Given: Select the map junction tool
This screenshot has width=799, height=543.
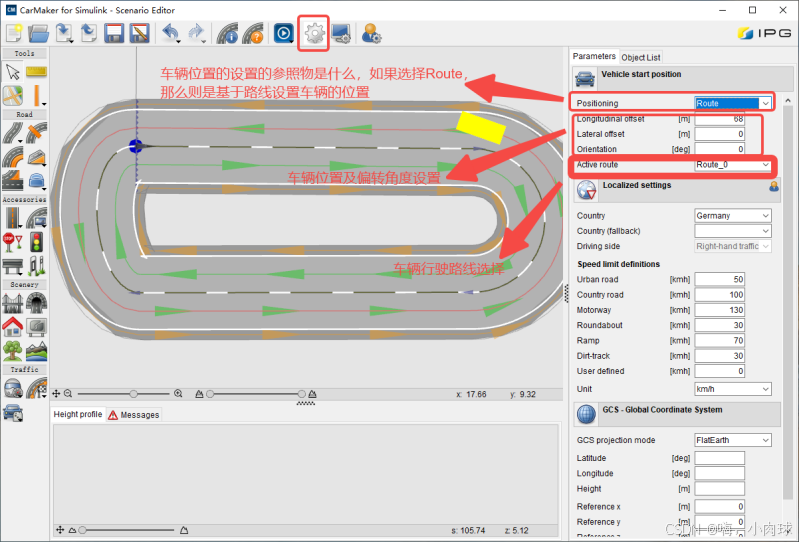Looking at the screenshot, I should tap(13, 96).
